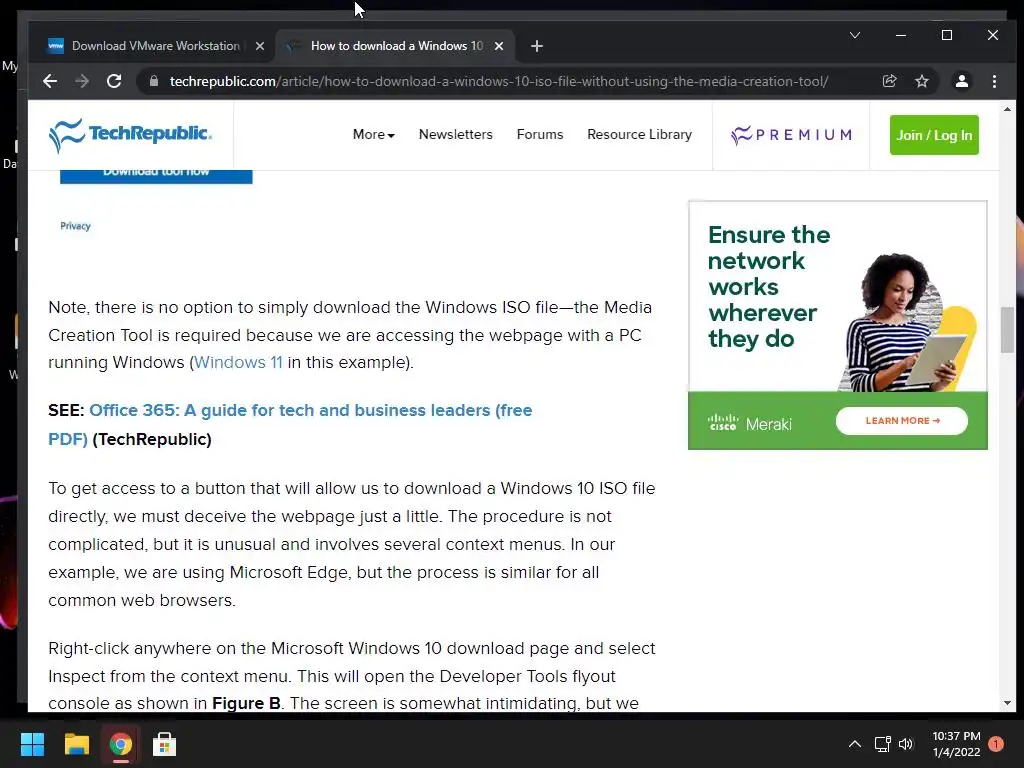Click the address bar URL
The height and width of the screenshot is (768, 1024).
pyautogui.click(x=498, y=81)
